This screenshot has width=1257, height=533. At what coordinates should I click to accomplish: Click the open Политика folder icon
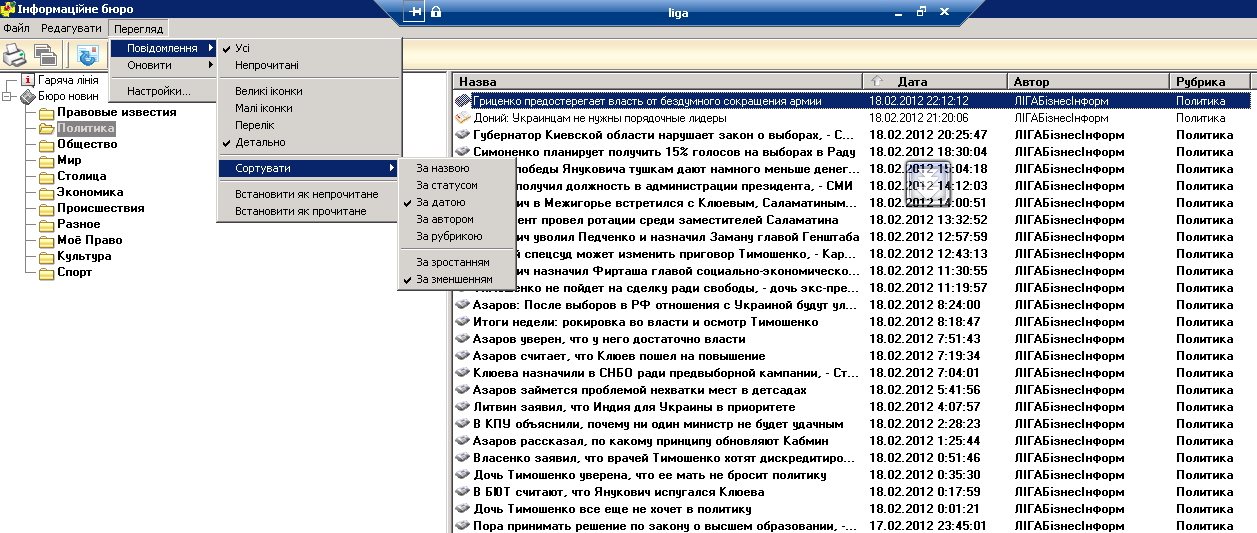pos(46,128)
